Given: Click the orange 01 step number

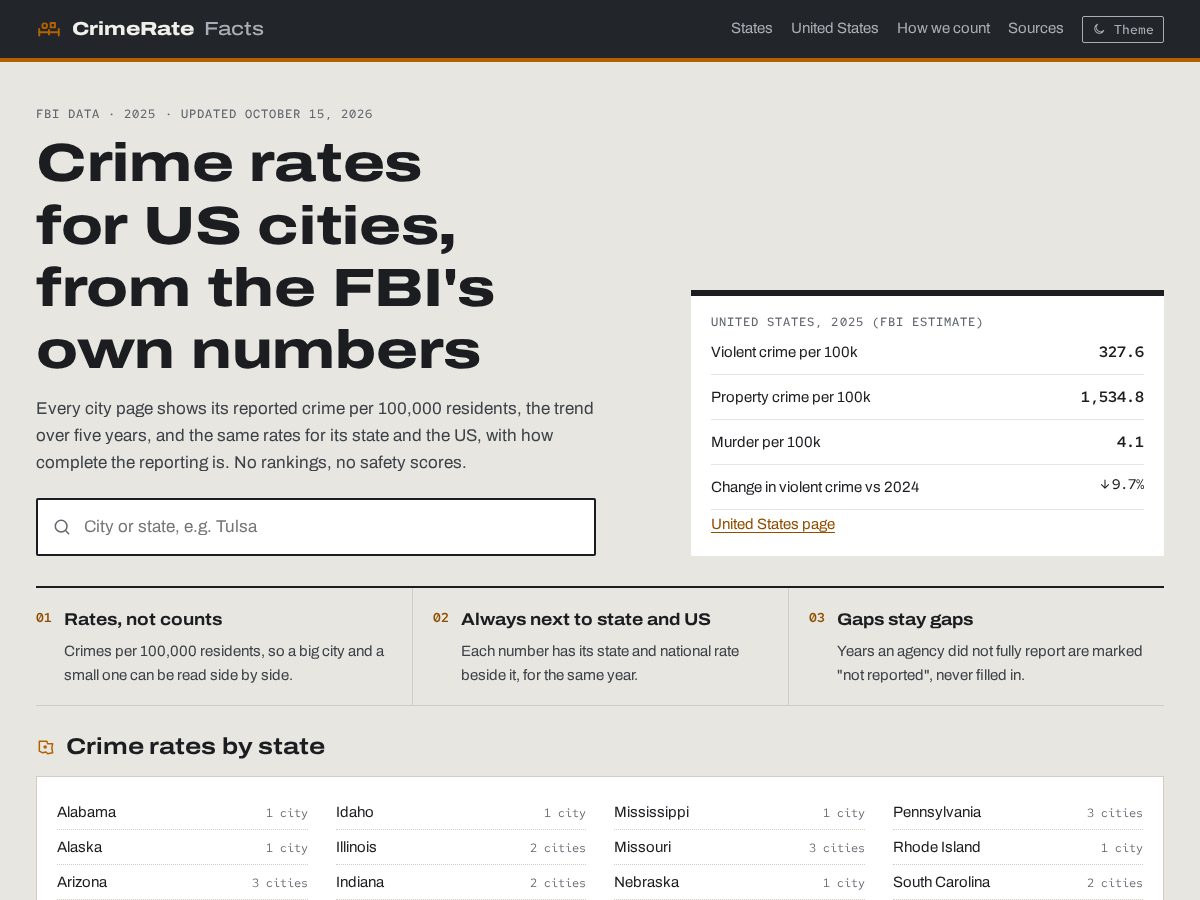Looking at the screenshot, I should click(x=44, y=618).
